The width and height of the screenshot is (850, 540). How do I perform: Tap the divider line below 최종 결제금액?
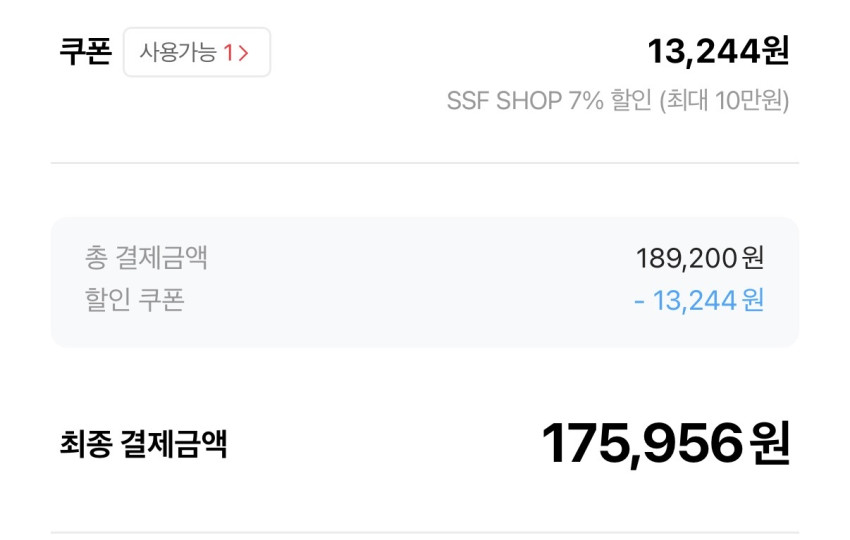(425, 532)
